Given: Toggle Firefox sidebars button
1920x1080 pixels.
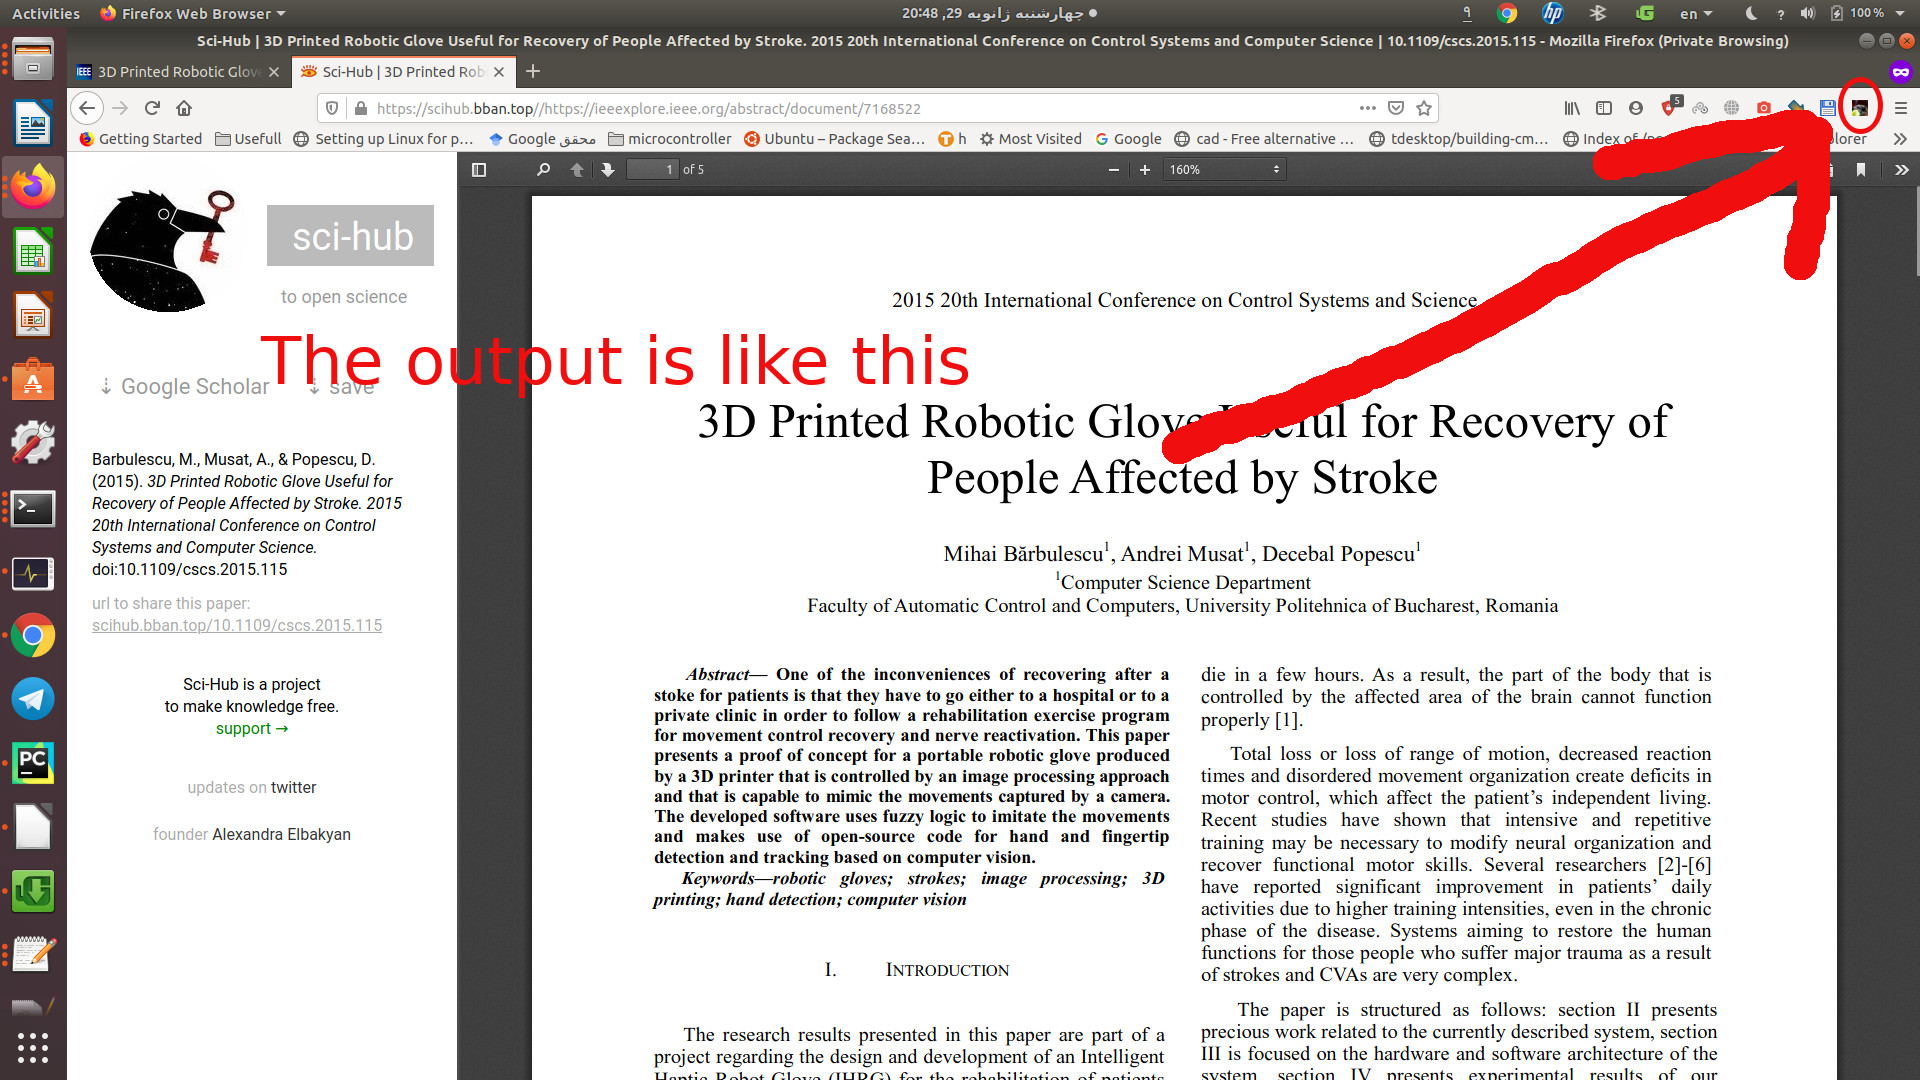Looking at the screenshot, I should 1604,108.
